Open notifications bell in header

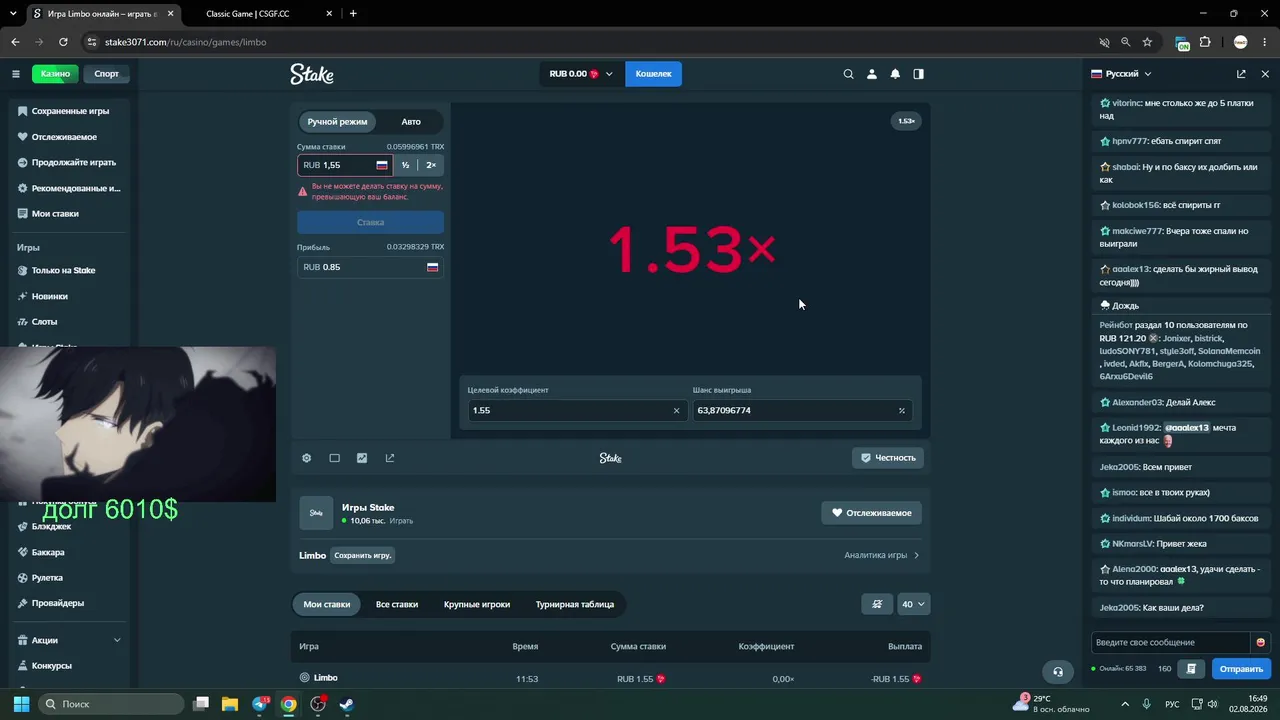coord(895,74)
